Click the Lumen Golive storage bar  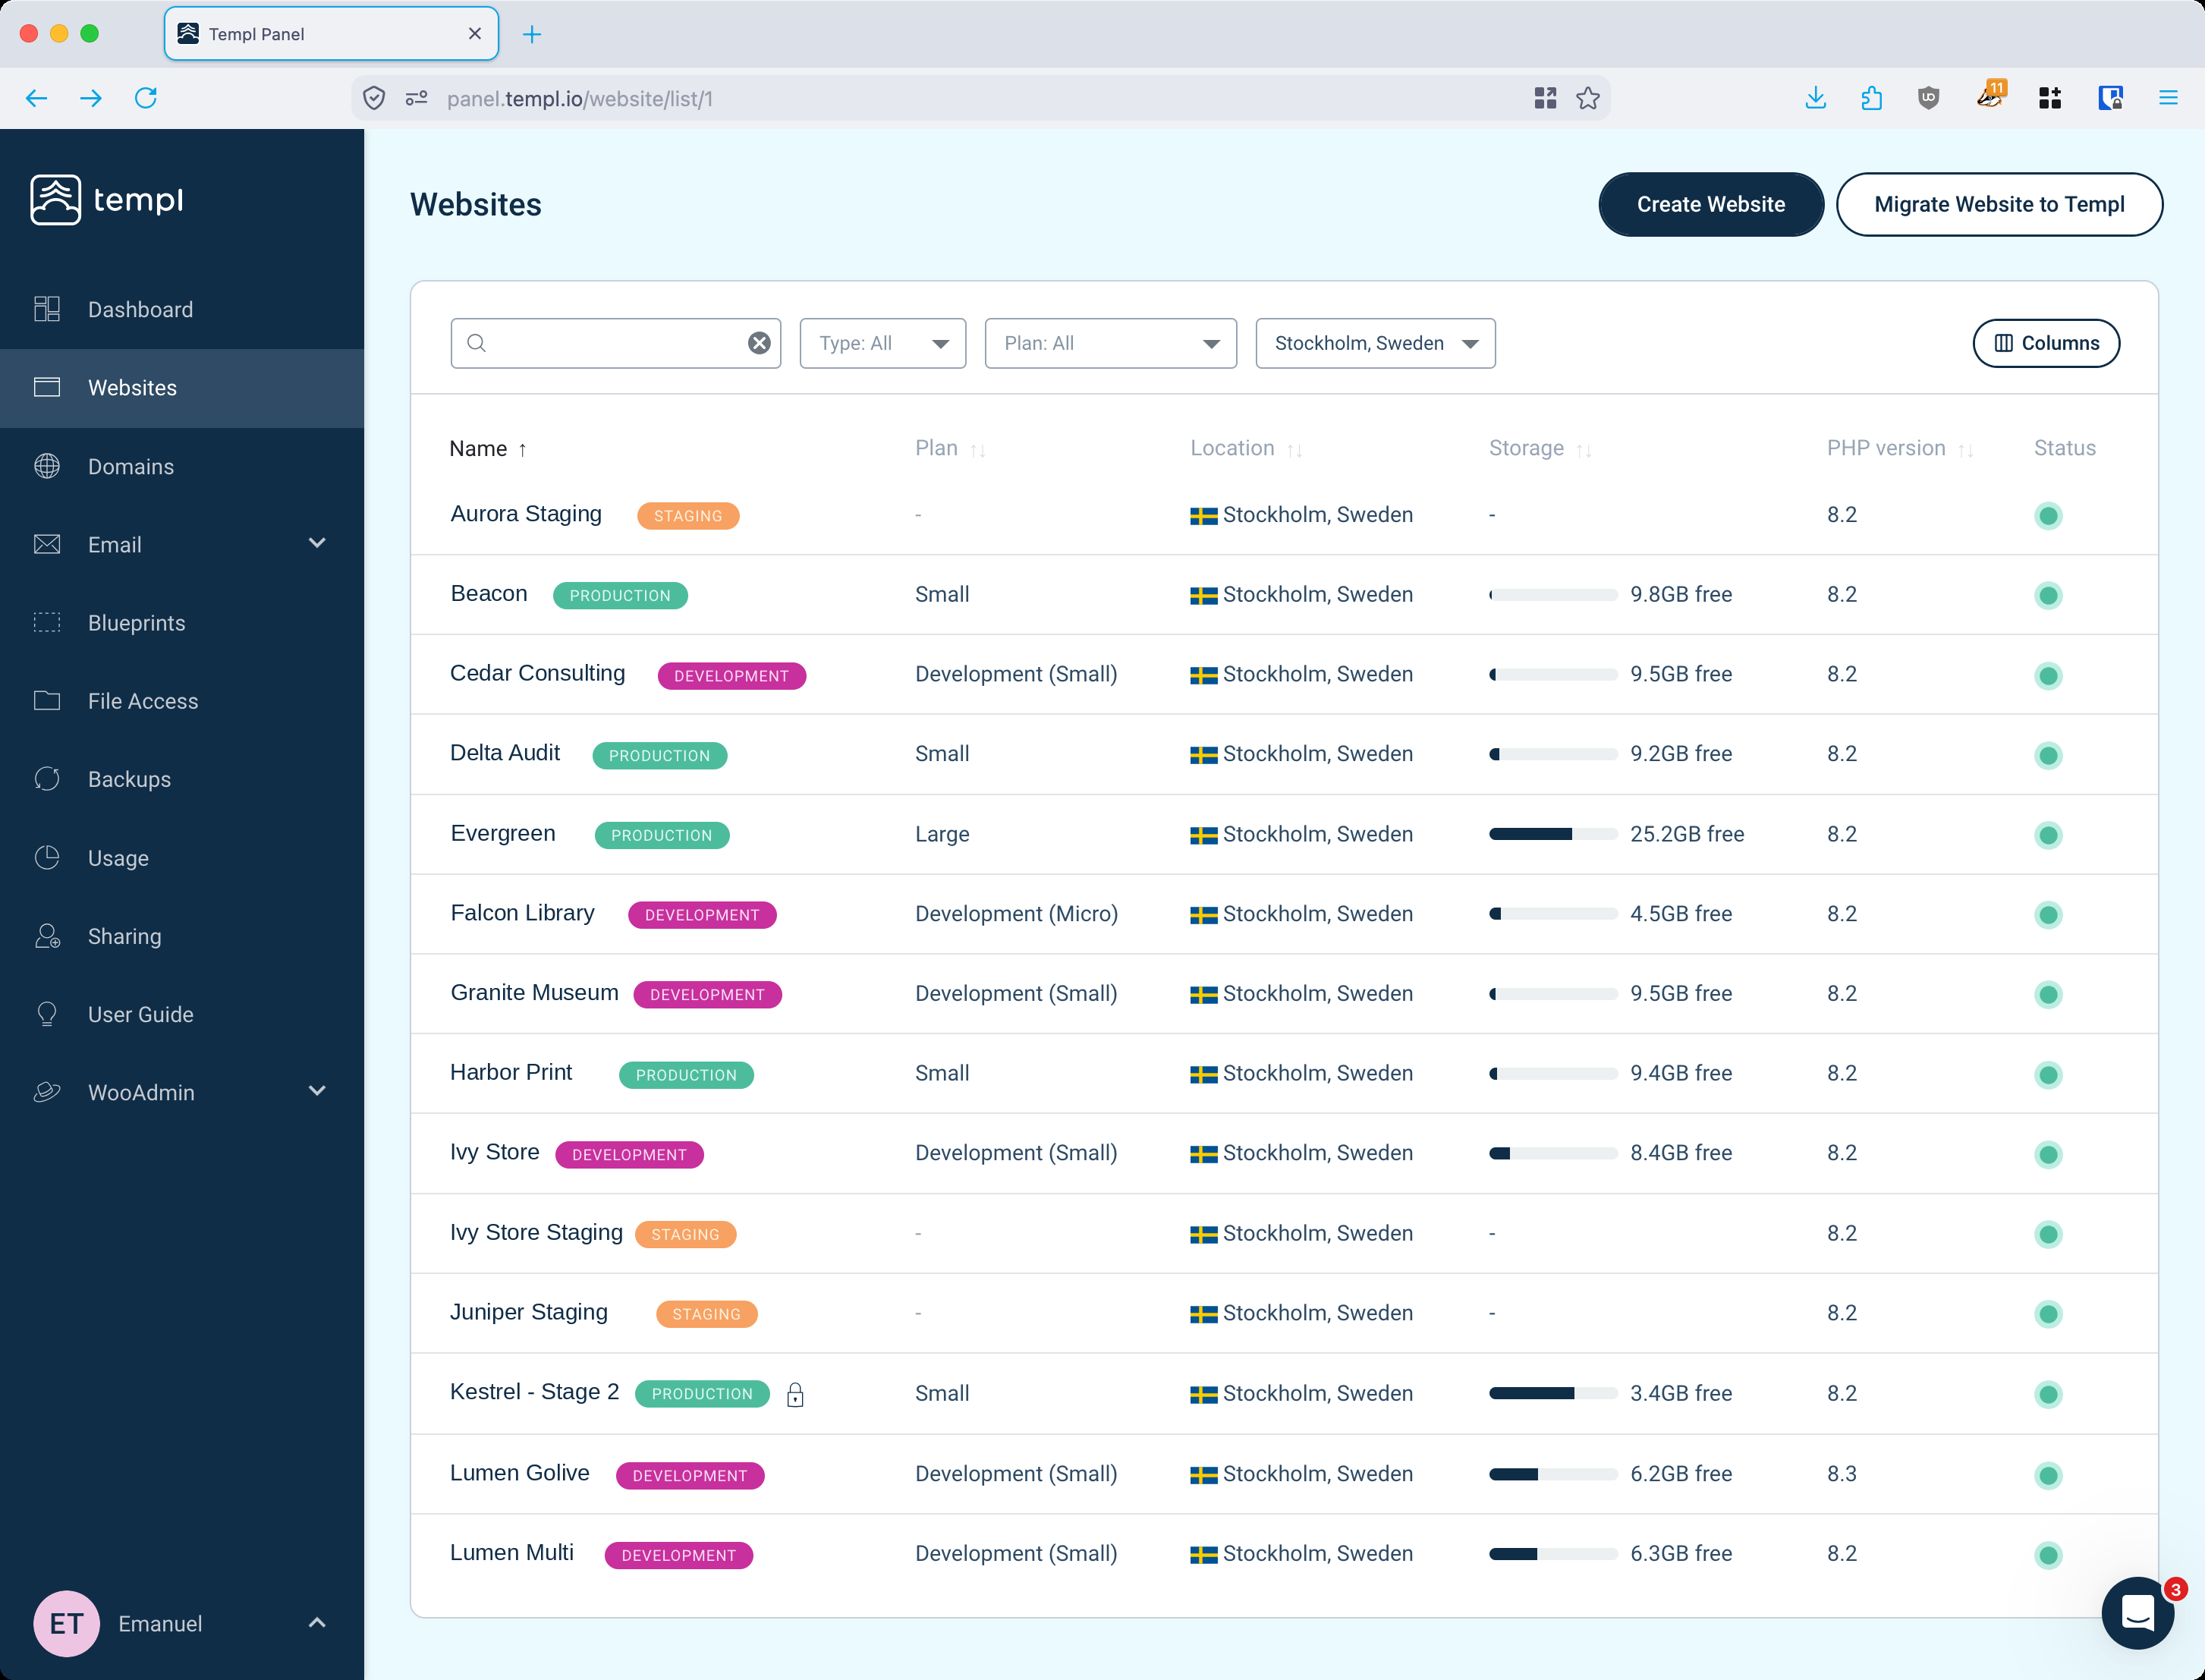tap(1552, 1474)
